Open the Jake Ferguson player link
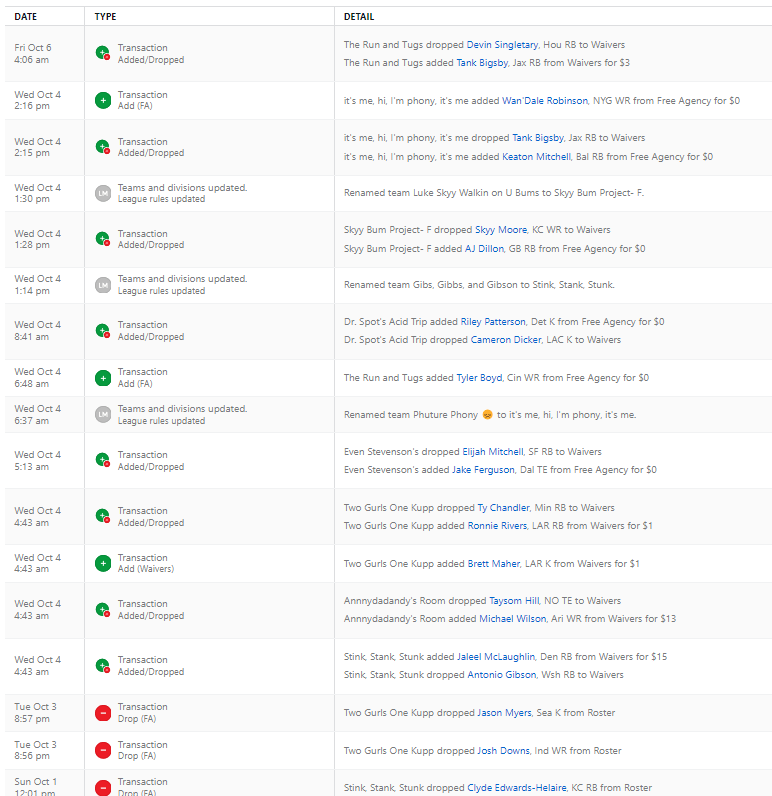Viewport: 772px width, 796px height. coord(486,470)
